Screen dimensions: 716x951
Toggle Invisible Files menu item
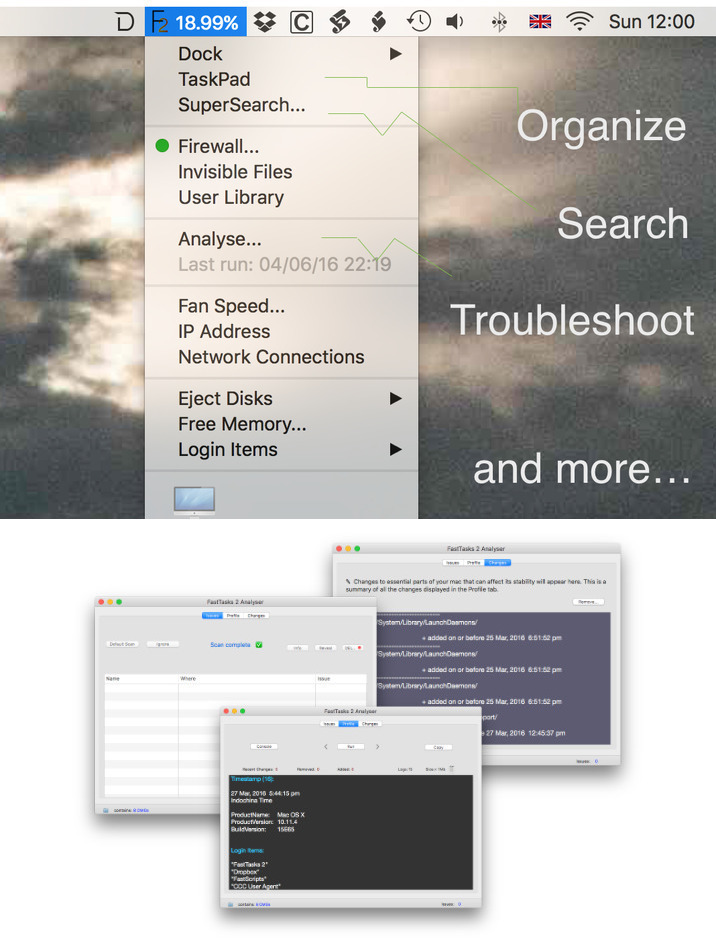click(235, 172)
